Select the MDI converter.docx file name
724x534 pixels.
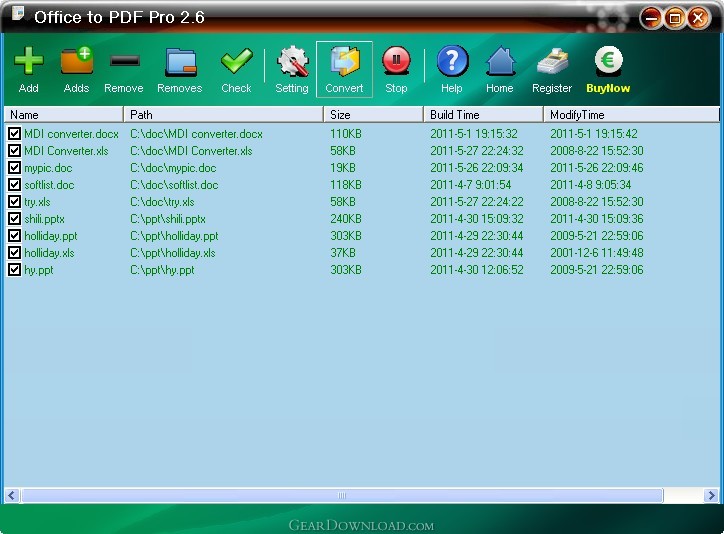click(x=72, y=134)
